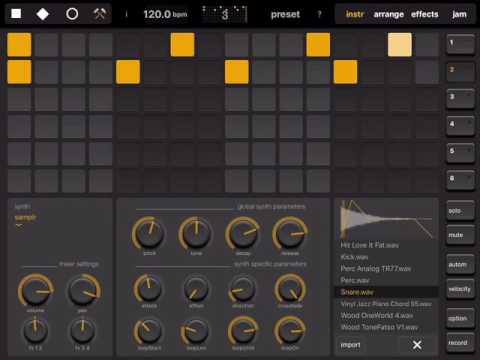Click the pitch knob

click(x=149, y=233)
